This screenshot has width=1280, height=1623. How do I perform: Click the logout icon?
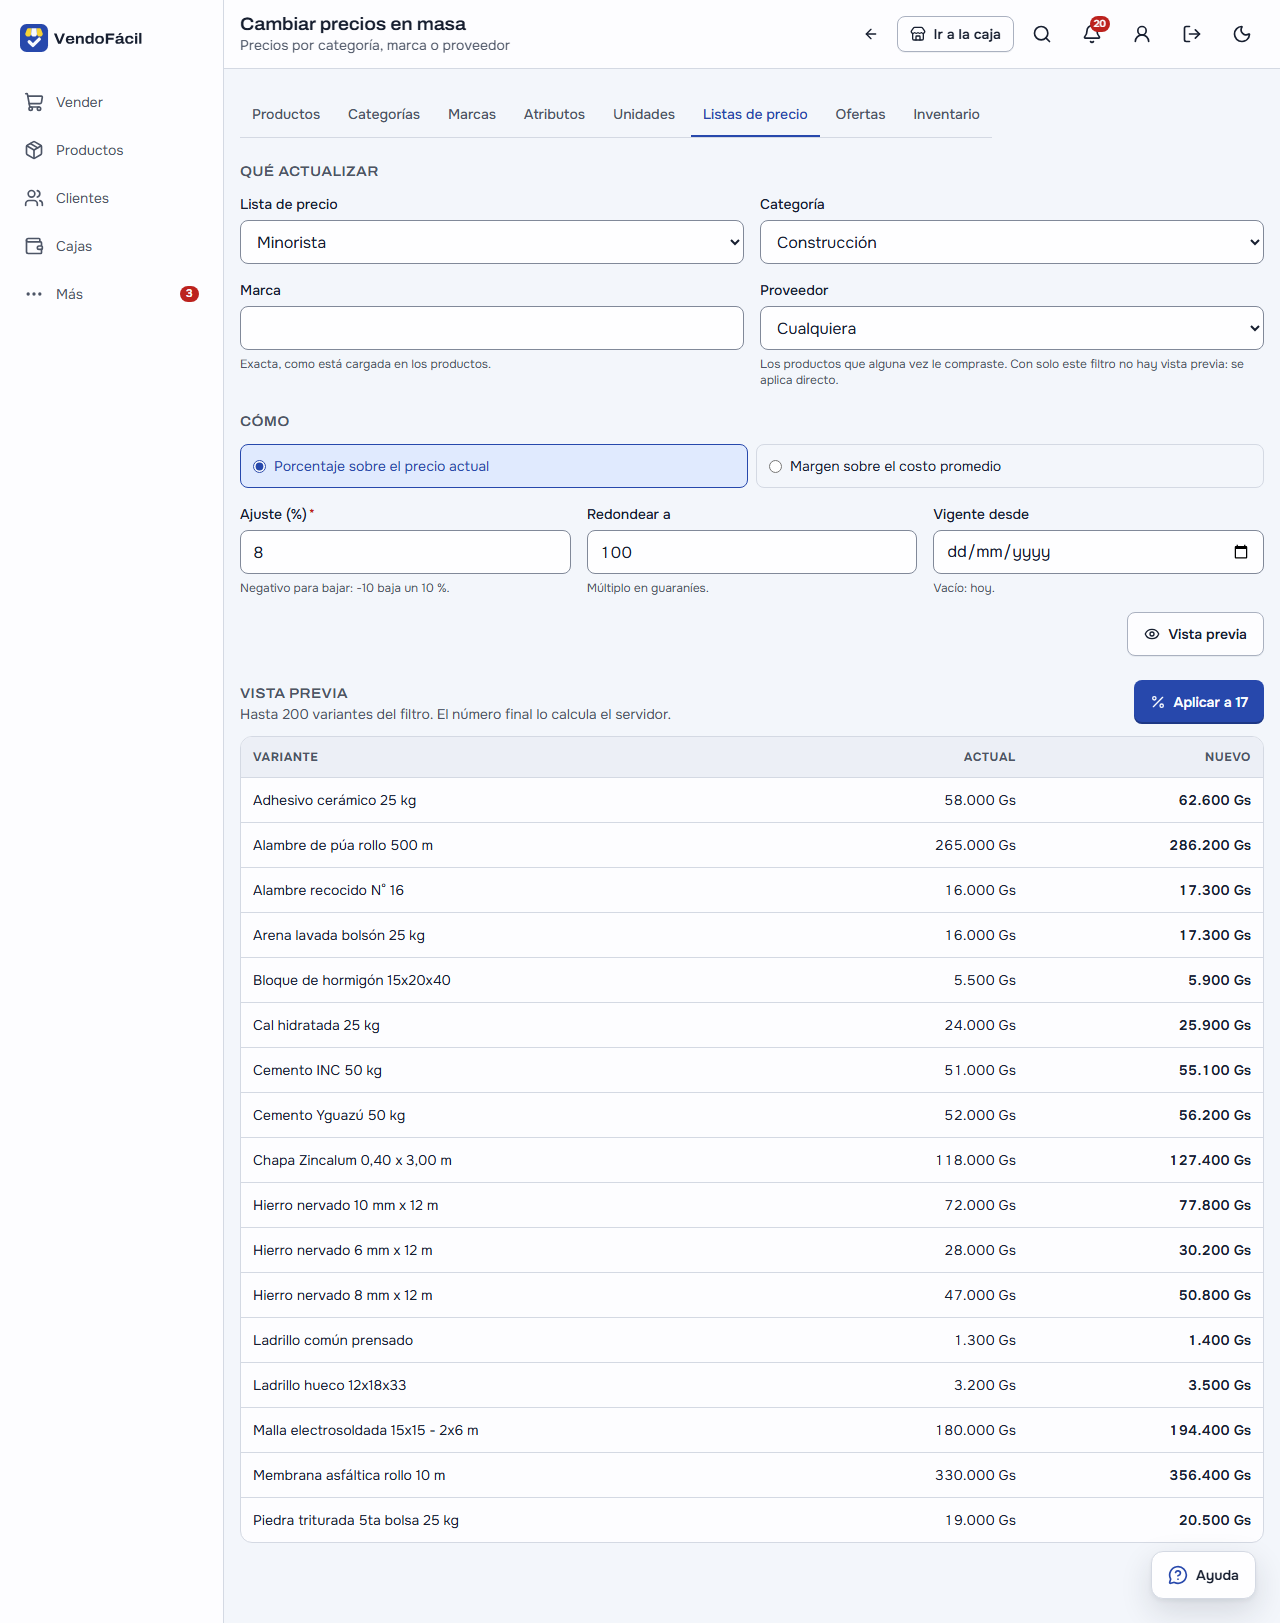tap(1192, 34)
